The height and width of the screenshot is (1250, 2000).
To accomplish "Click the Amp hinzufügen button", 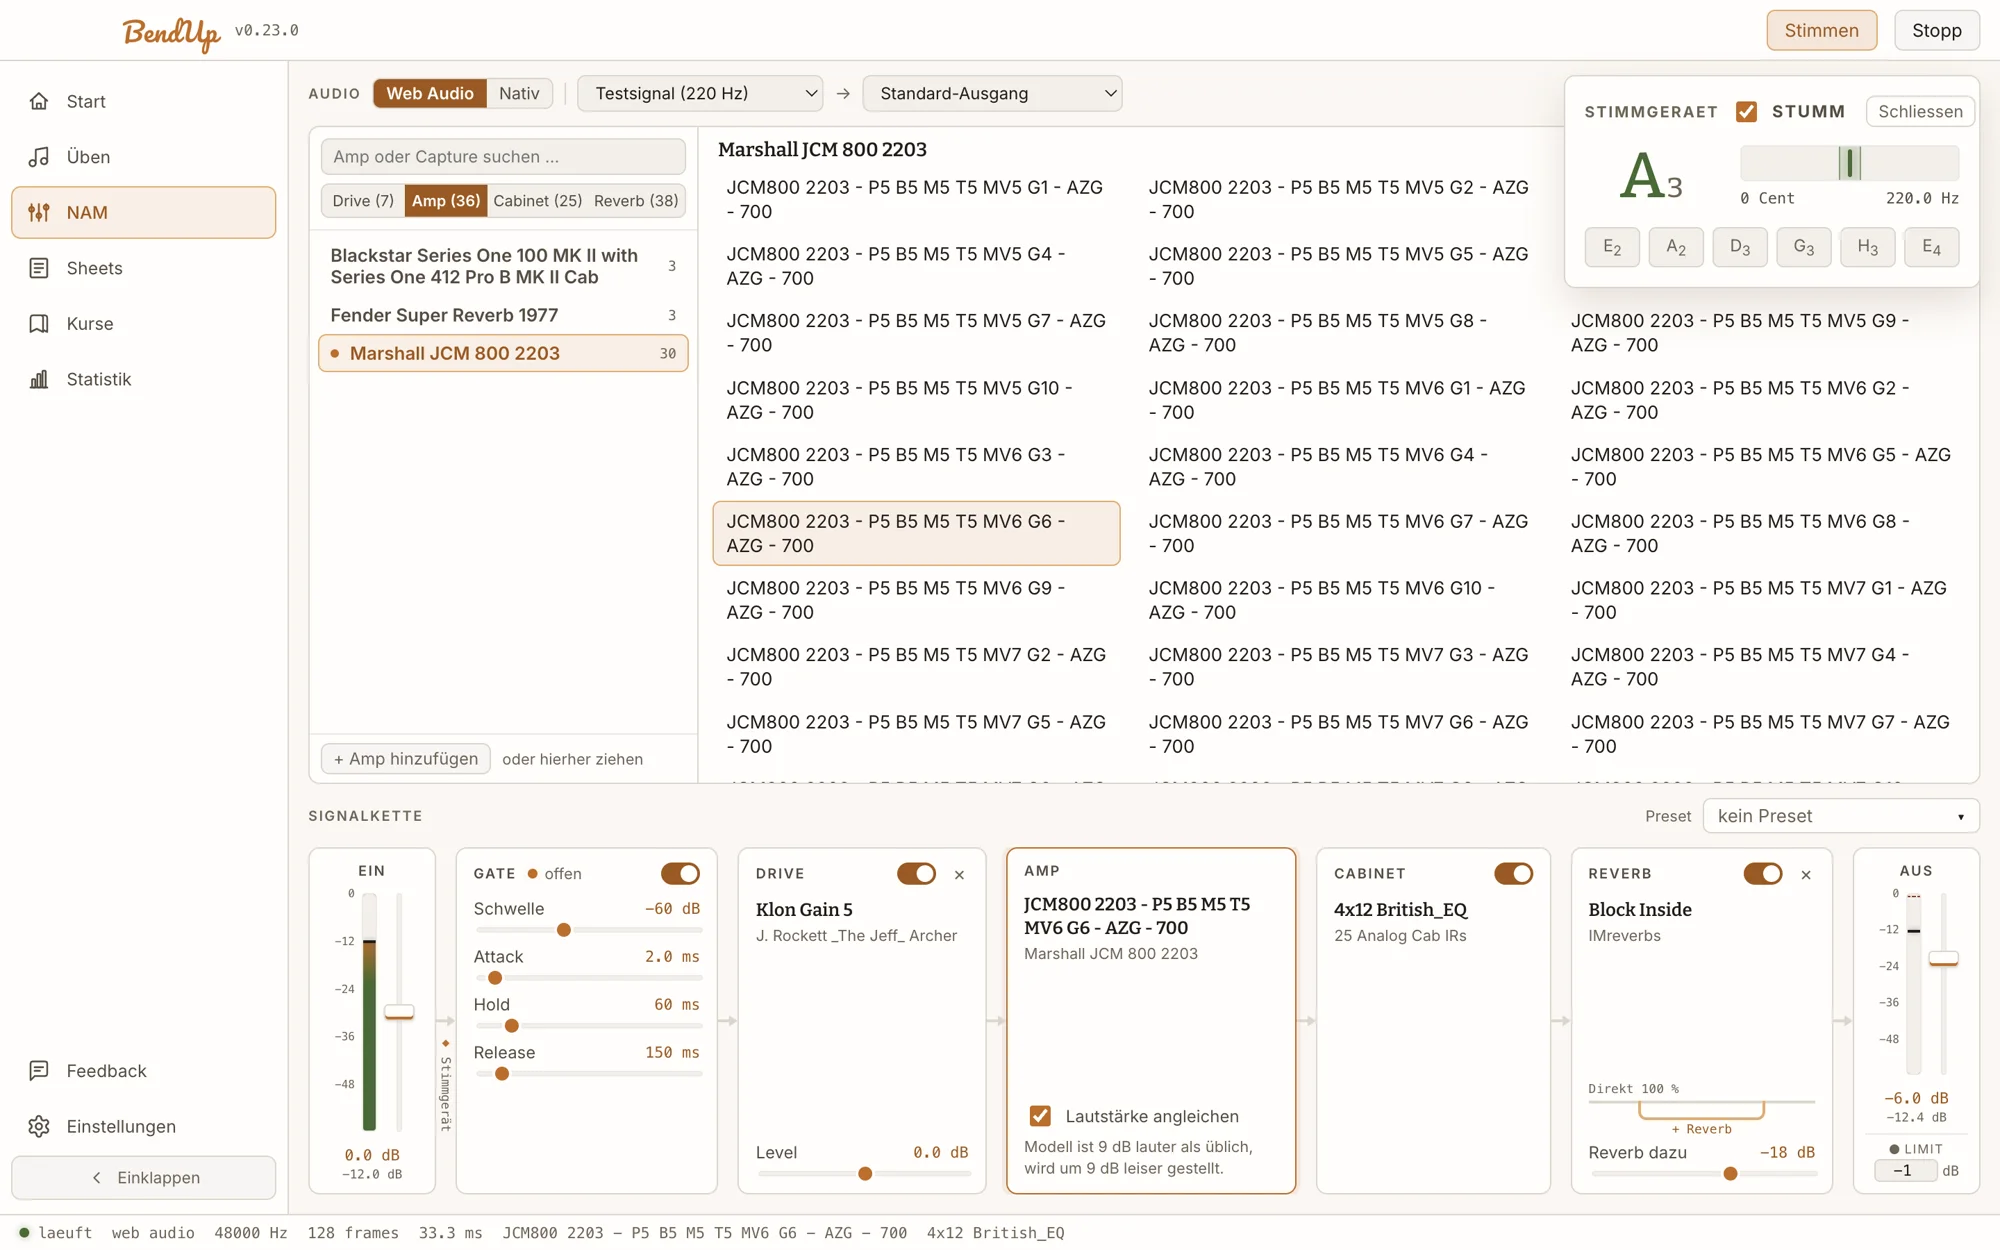I will click(x=405, y=759).
